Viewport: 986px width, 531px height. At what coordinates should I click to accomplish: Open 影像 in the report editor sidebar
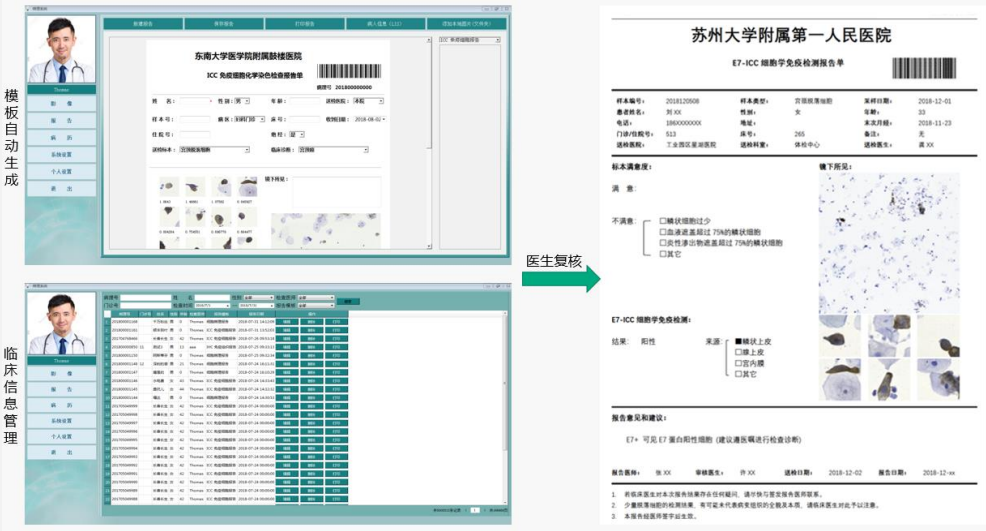[62, 104]
